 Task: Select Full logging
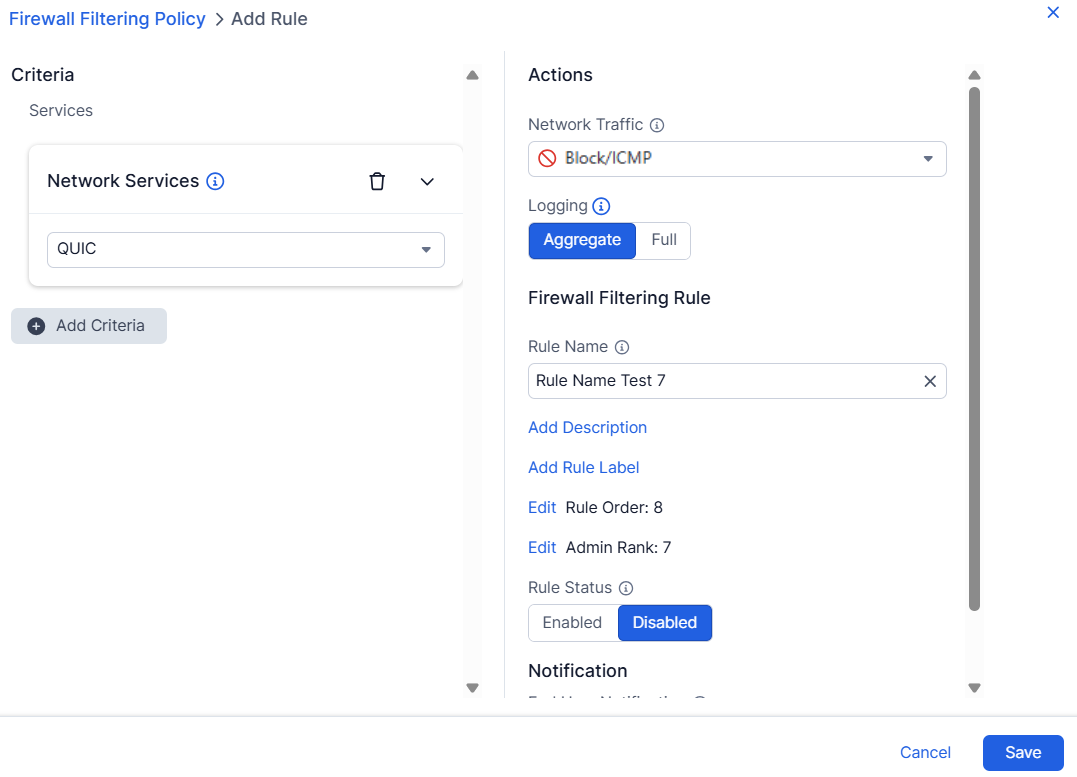coord(664,240)
